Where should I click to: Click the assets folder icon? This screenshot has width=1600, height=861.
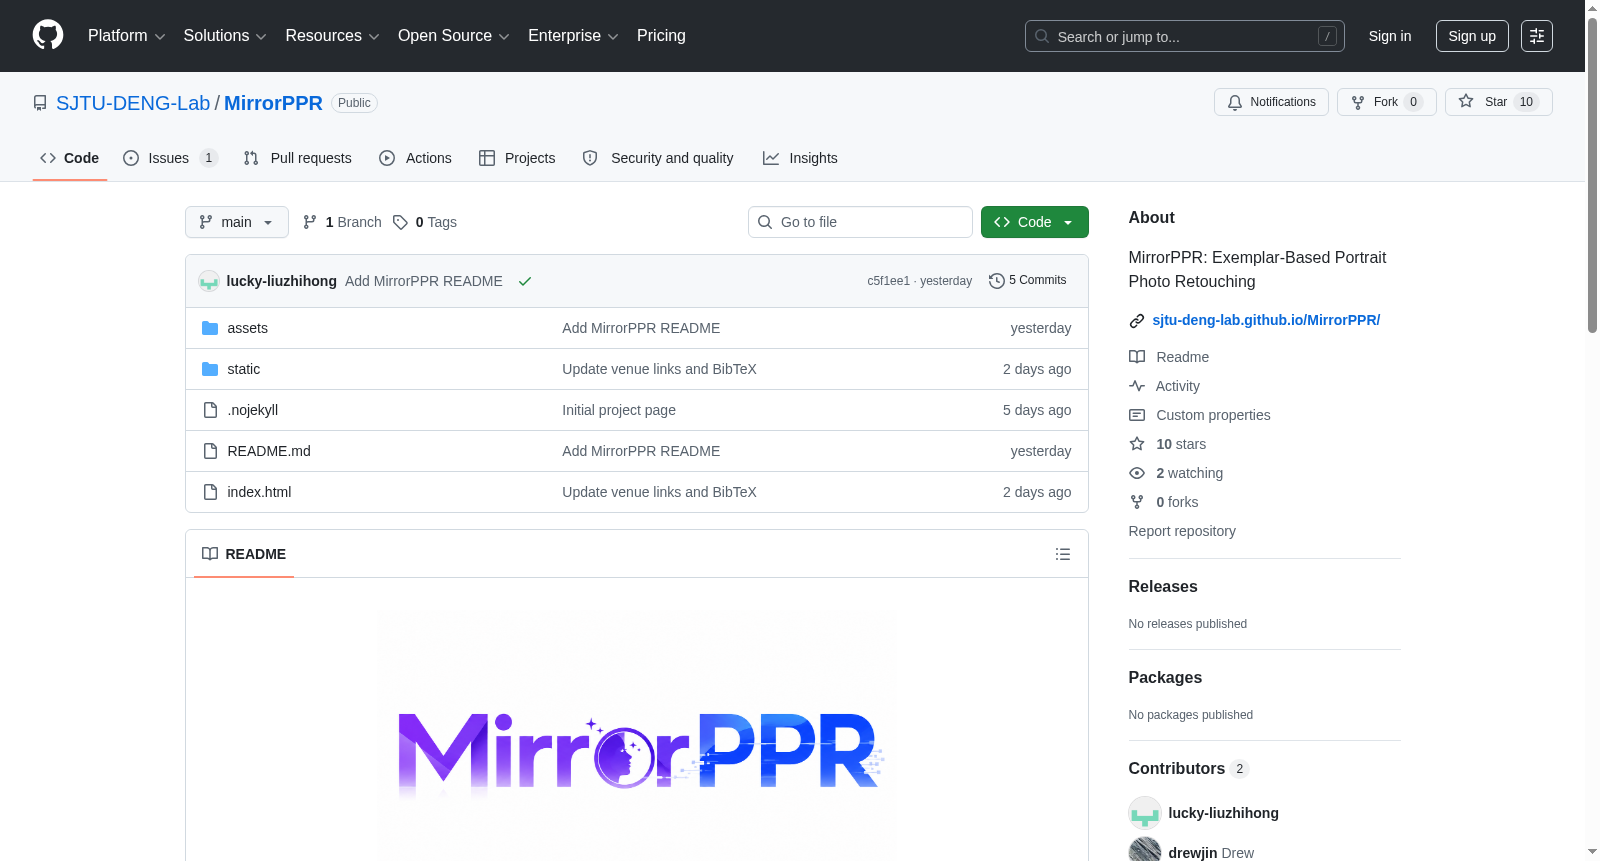click(x=210, y=328)
